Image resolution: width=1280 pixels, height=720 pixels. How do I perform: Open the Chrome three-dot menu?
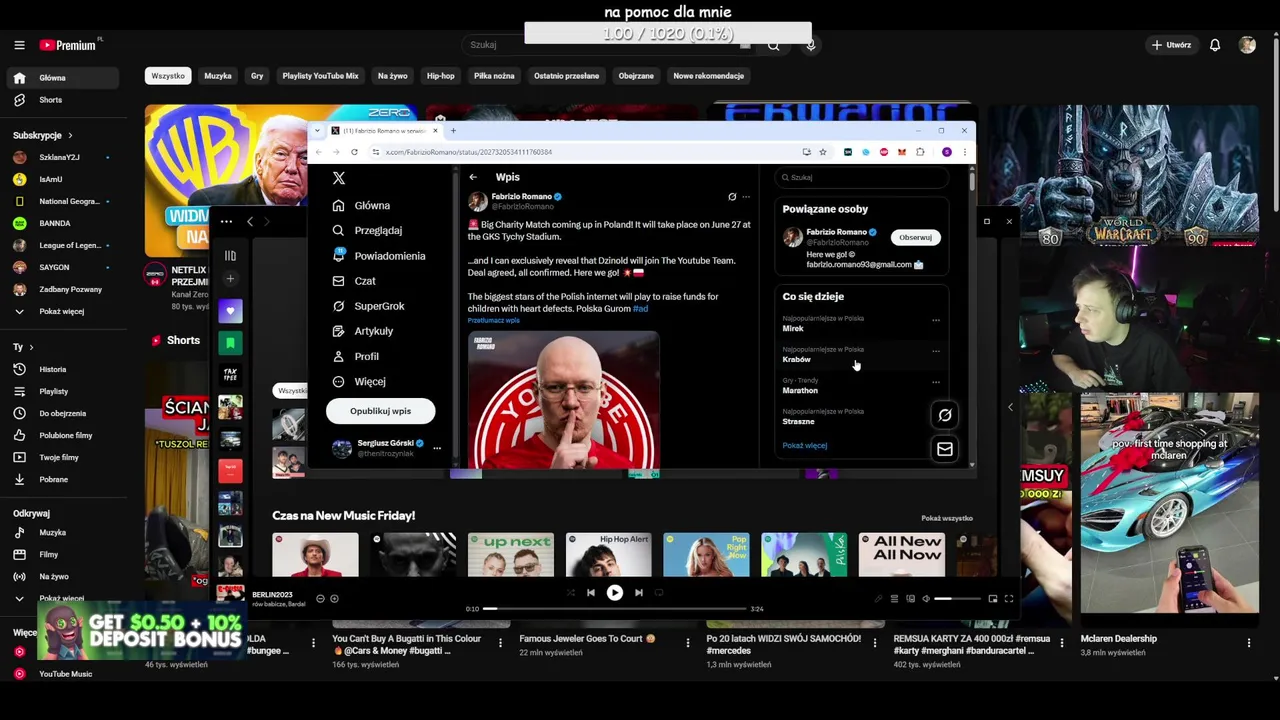(965, 152)
